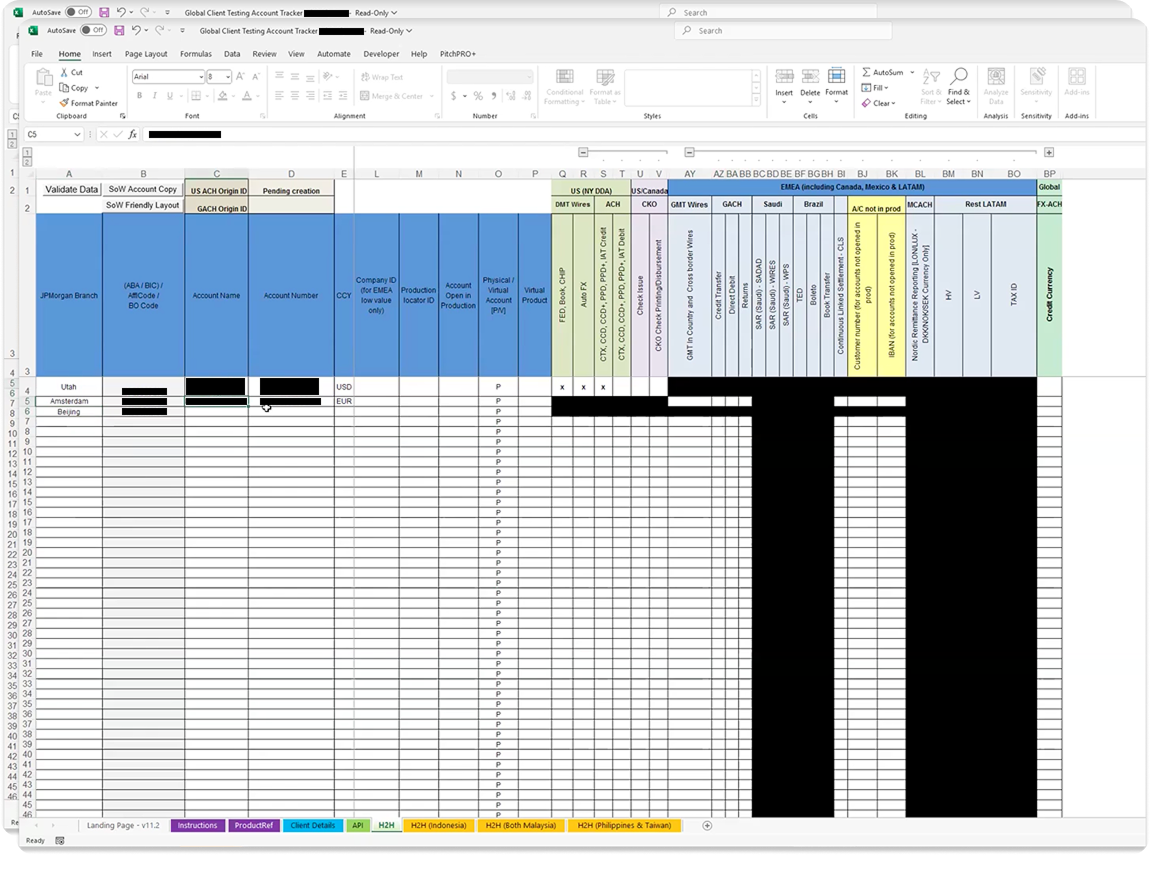Select the Format Painter tool
The height and width of the screenshot is (873, 1150).
(x=89, y=103)
